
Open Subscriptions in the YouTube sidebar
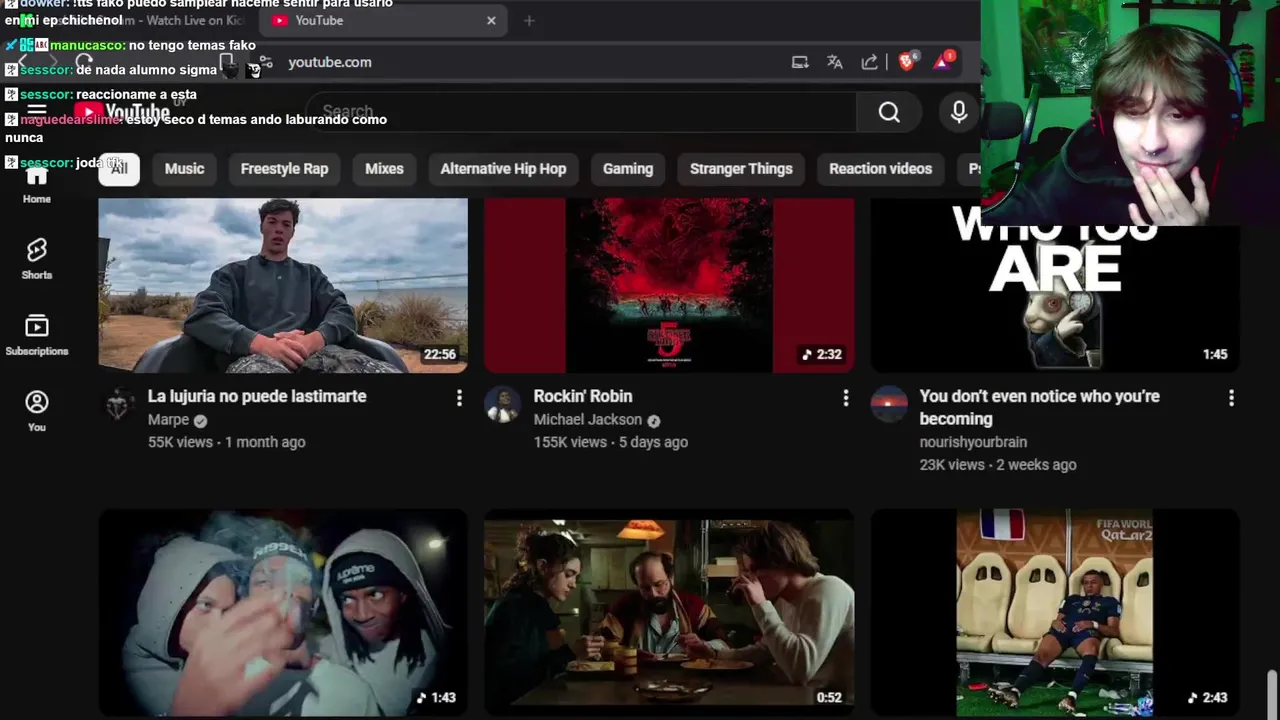click(x=37, y=335)
